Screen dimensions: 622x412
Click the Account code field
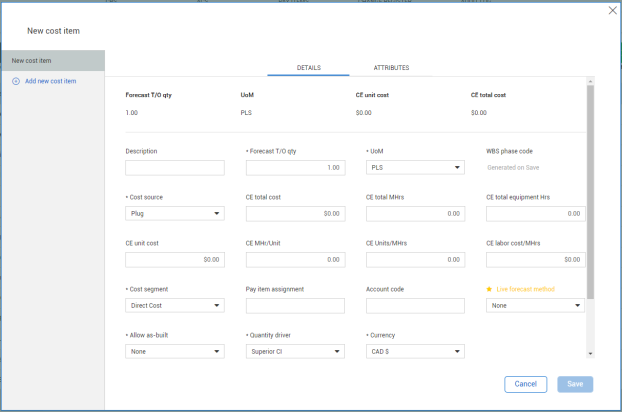(415, 306)
